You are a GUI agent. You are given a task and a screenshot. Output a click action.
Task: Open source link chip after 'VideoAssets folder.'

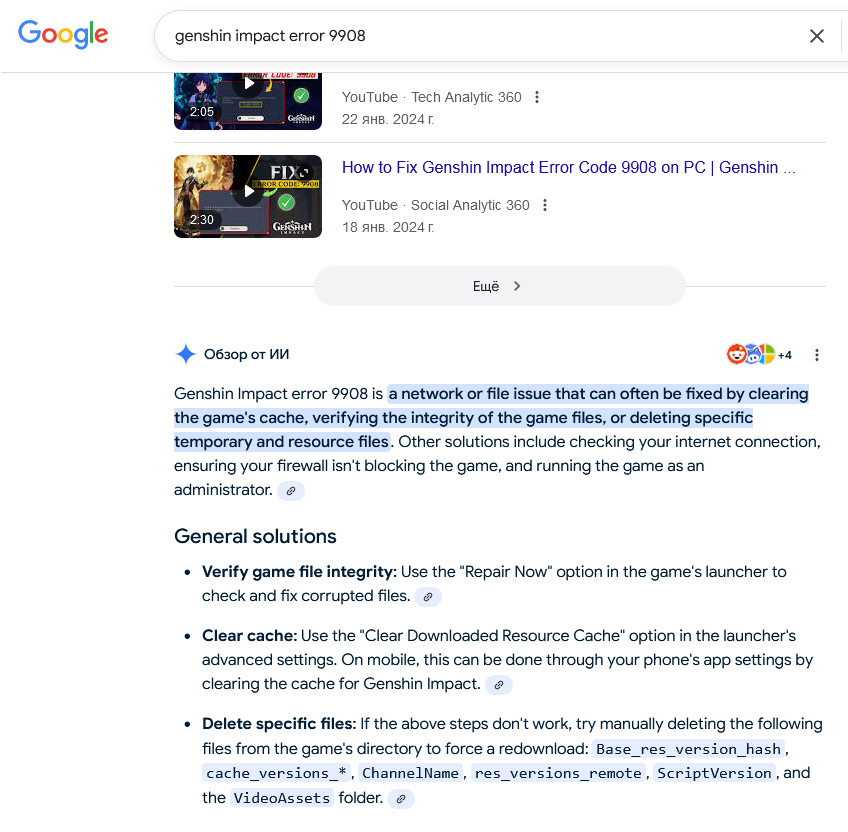(x=401, y=799)
